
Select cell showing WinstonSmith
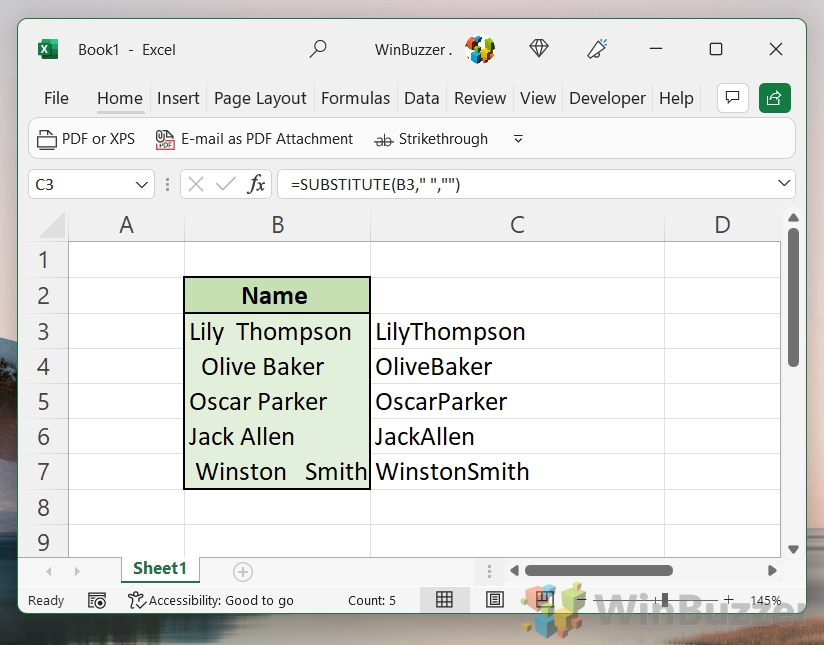pyautogui.click(x=518, y=472)
